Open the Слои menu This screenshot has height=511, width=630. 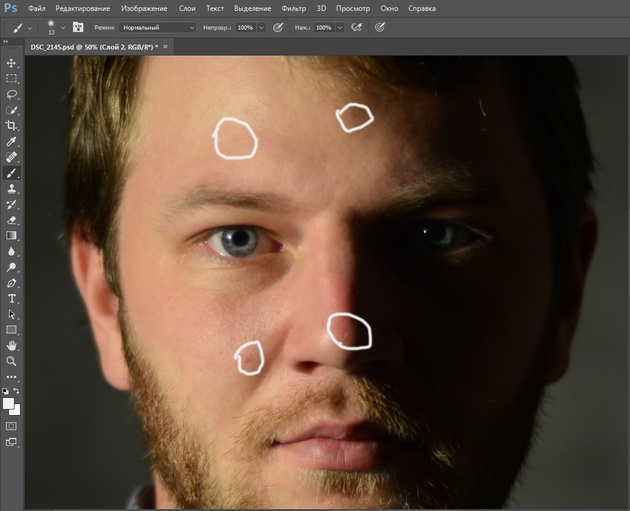click(x=187, y=8)
